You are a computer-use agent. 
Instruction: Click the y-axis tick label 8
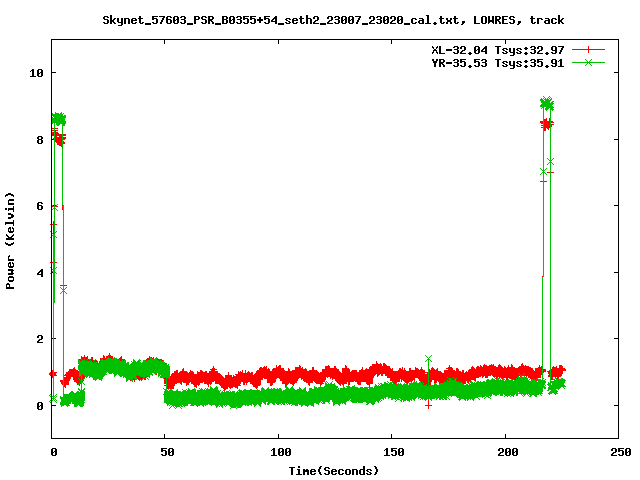(40, 140)
